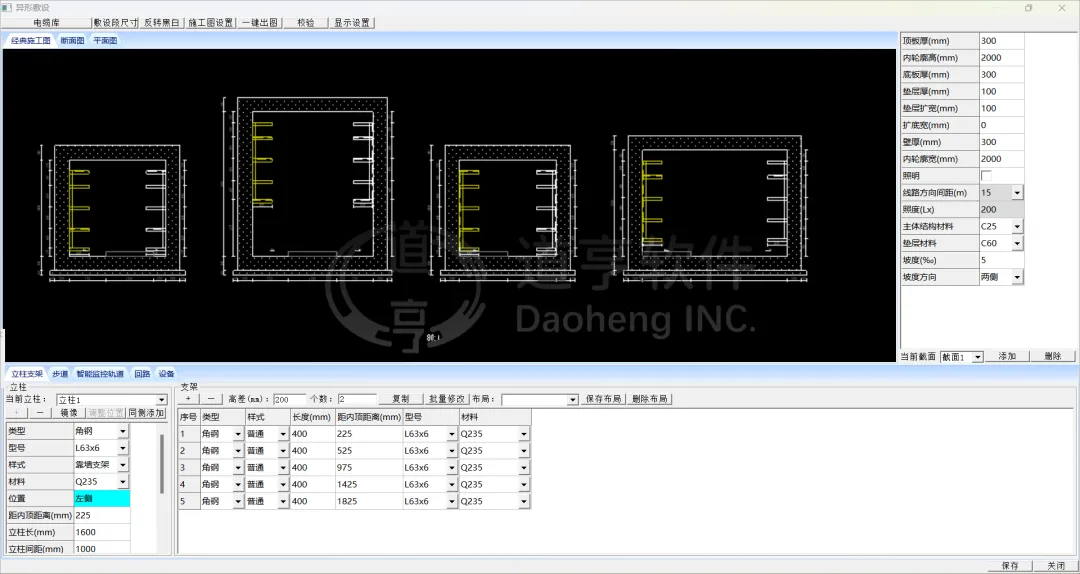Enable the 照明 checkbox
Viewport: 1080px width, 574px height.
pos(987,175)
